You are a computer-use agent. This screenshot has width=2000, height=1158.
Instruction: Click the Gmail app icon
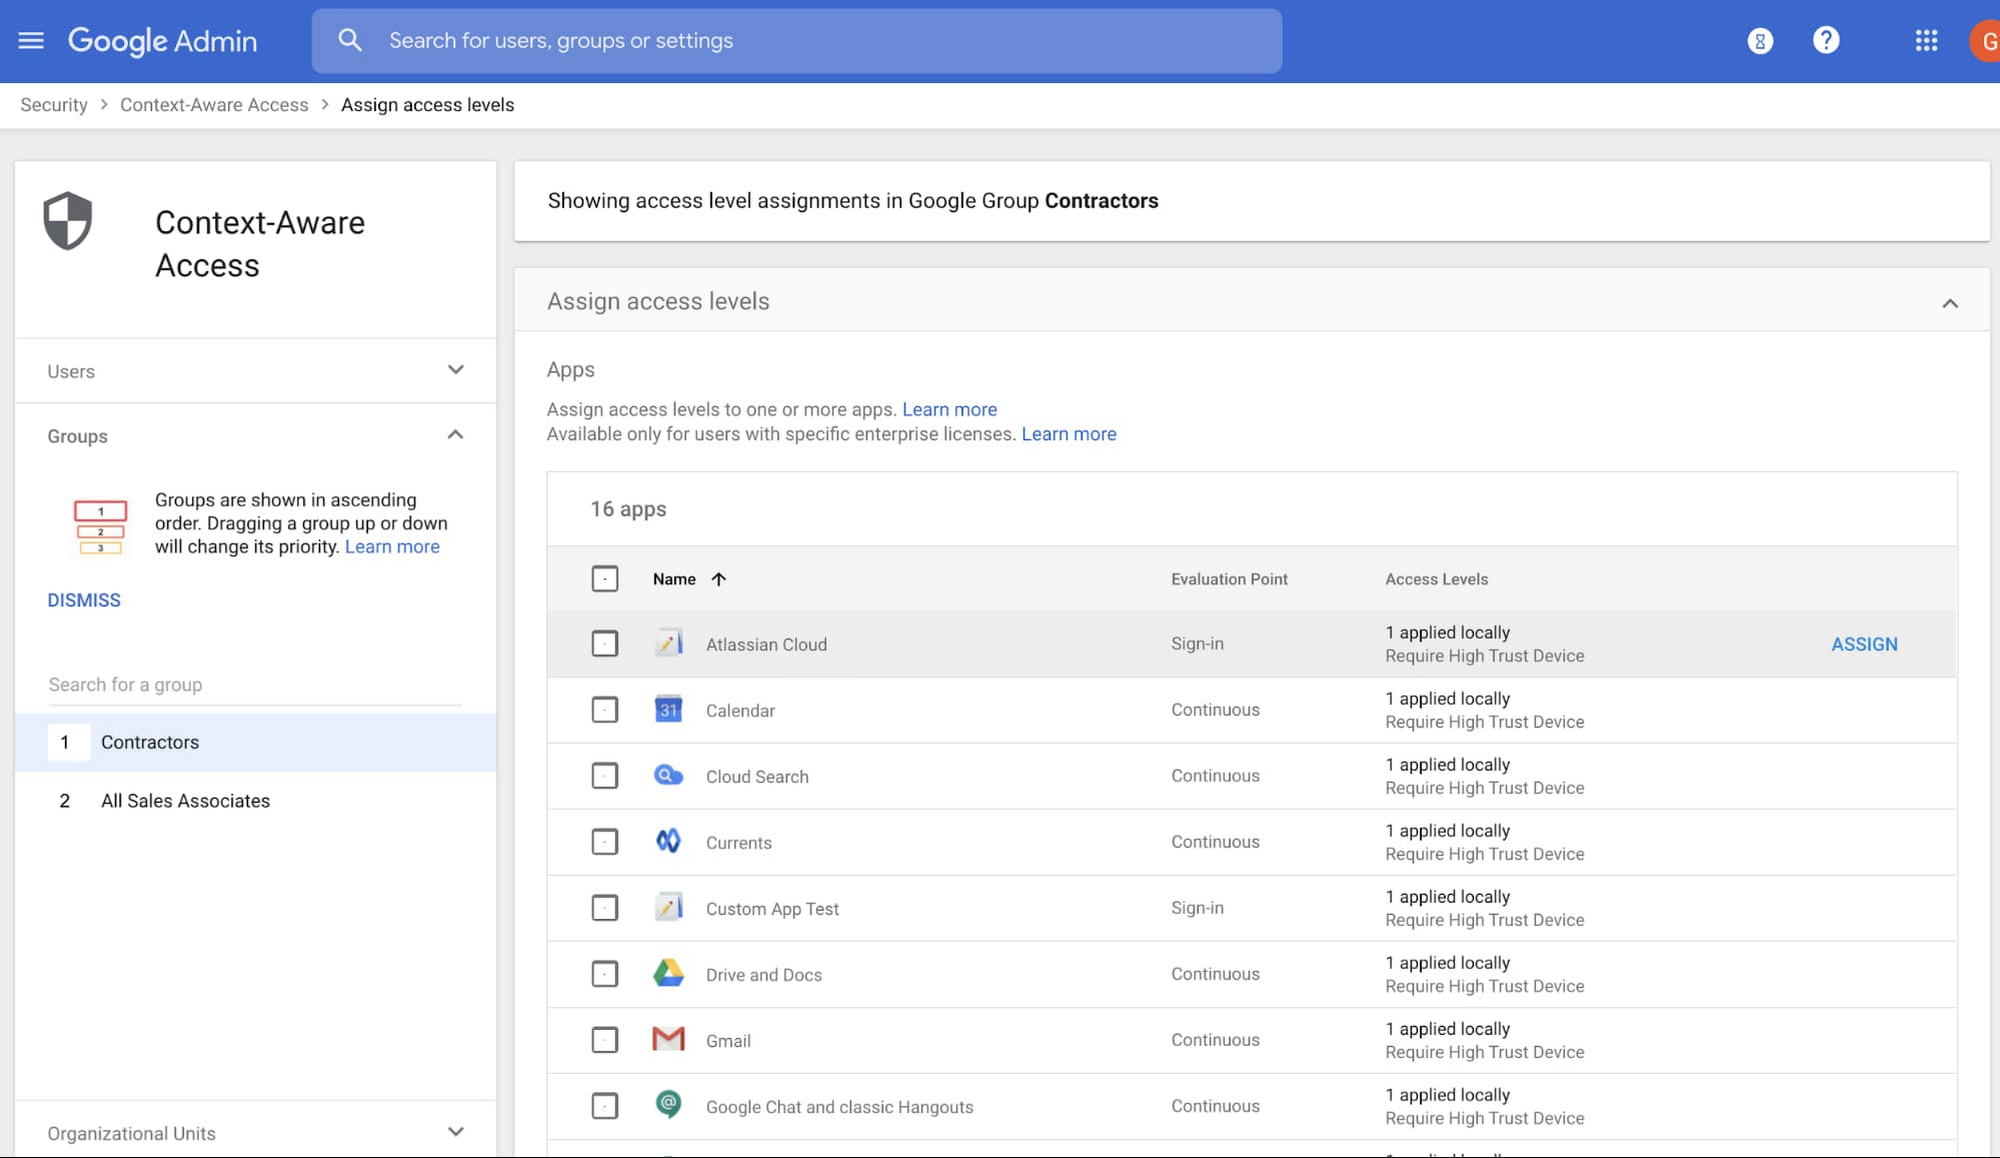669,1039
